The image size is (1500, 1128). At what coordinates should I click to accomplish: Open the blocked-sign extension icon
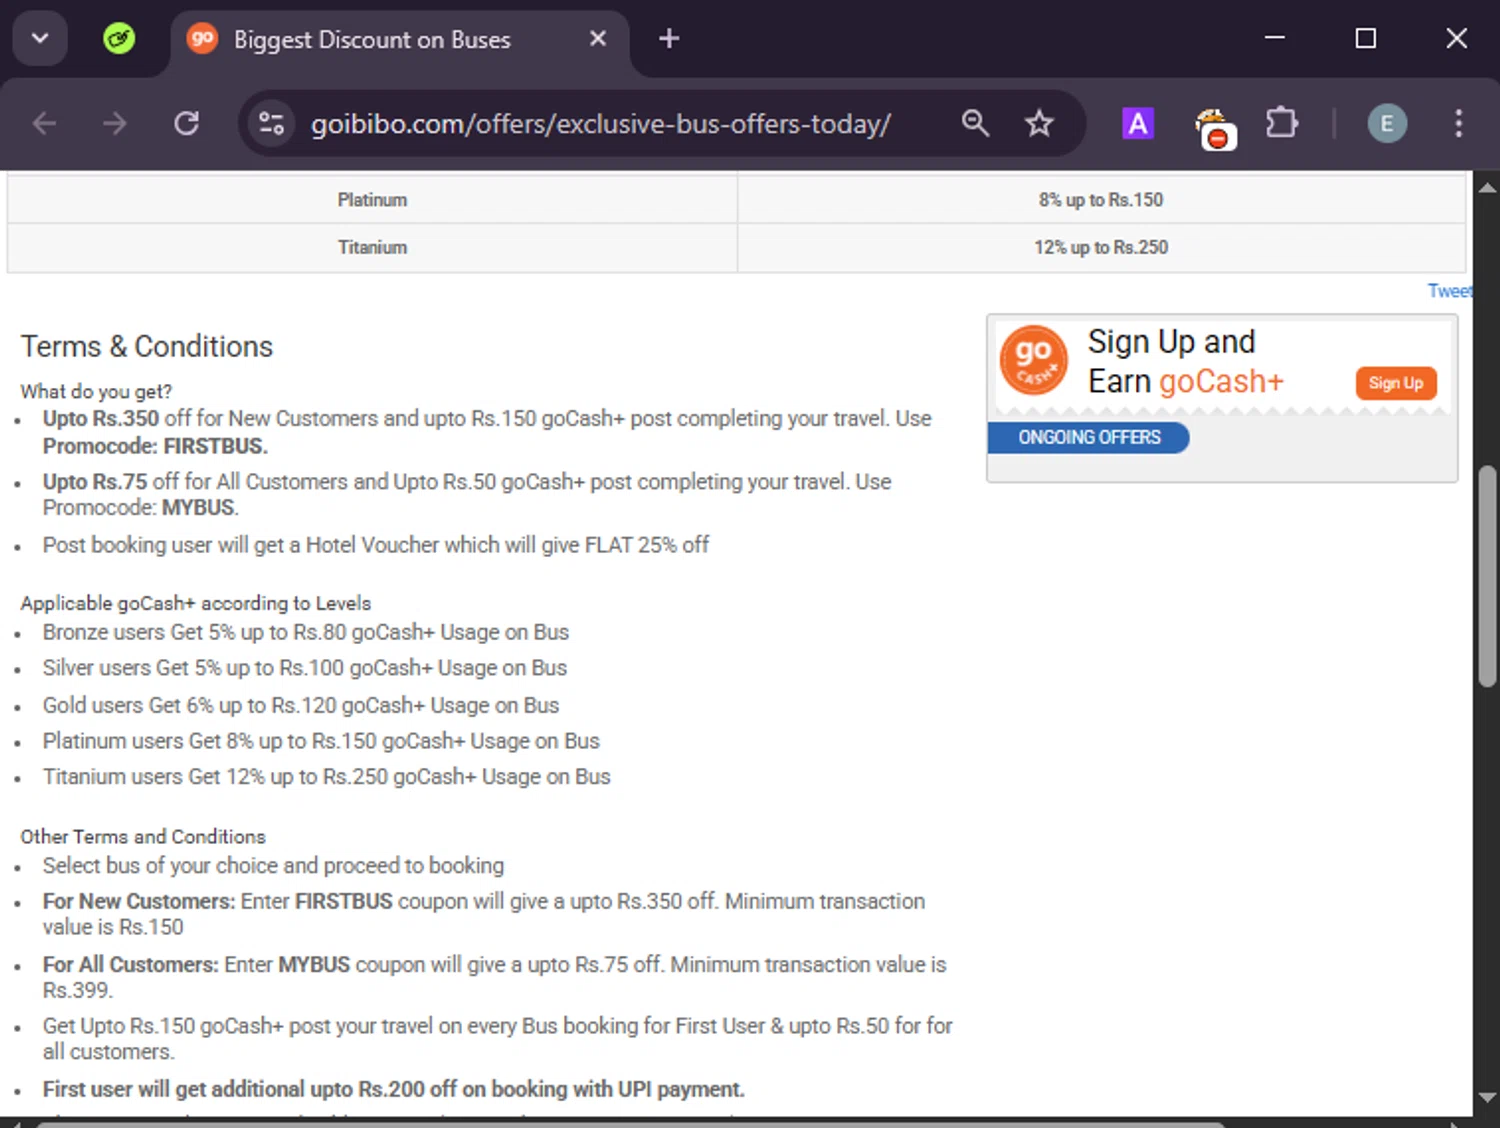[x=1215, y=128]
